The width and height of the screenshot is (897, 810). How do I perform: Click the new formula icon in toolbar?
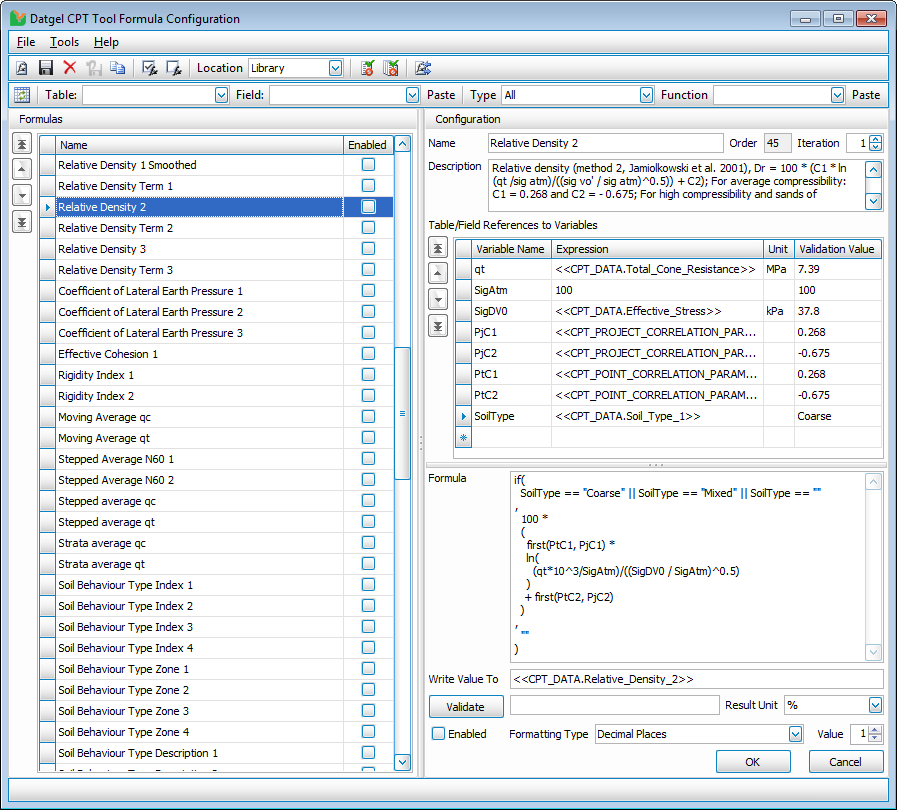pyautogui.click(x=22, y=68)
